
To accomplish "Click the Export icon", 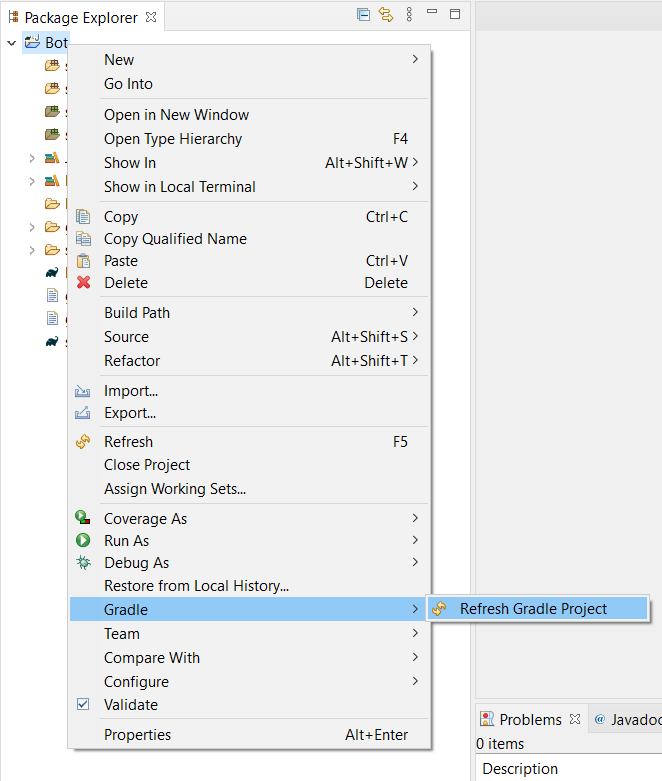I will [x=83, y=413].
